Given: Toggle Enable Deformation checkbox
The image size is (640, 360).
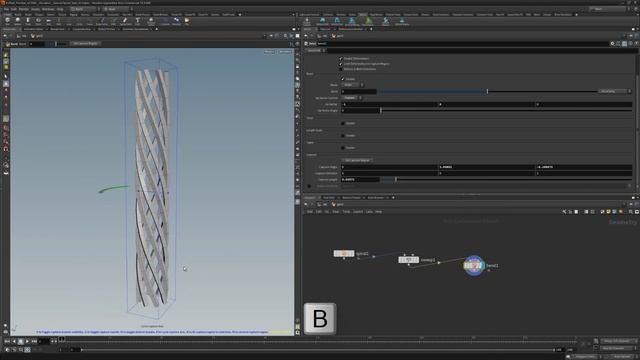Looking at the screenshot, I should (340, 59).
